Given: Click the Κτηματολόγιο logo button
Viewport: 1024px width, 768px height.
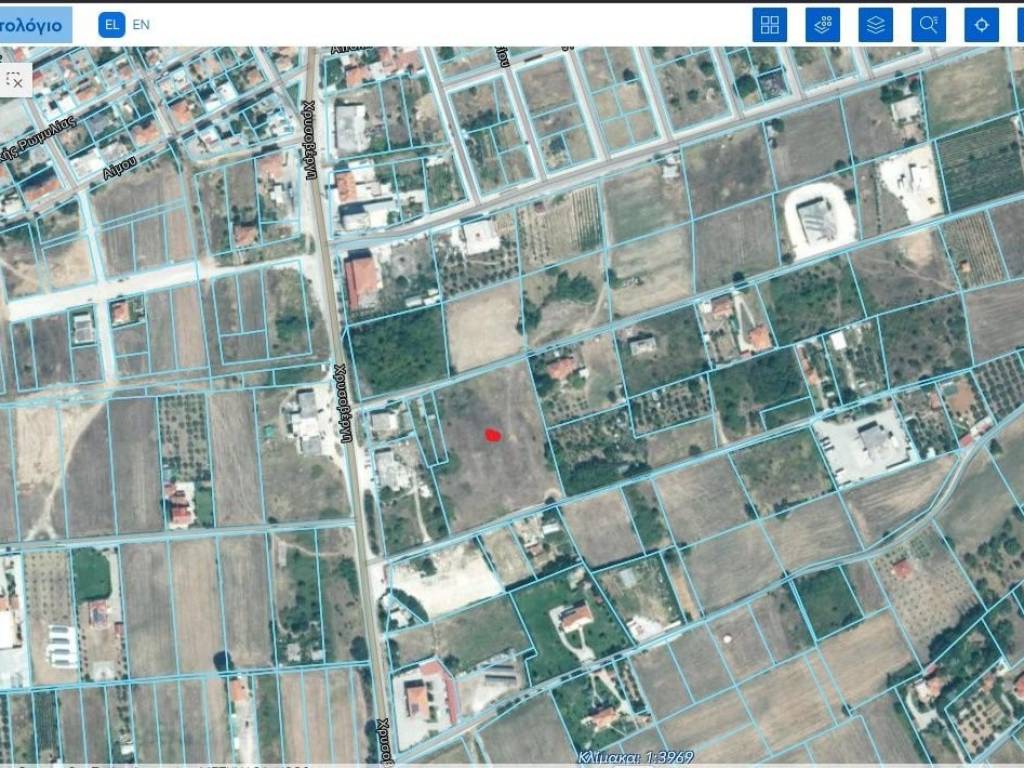Looking at the screenshot, I should tap(35, 25).
